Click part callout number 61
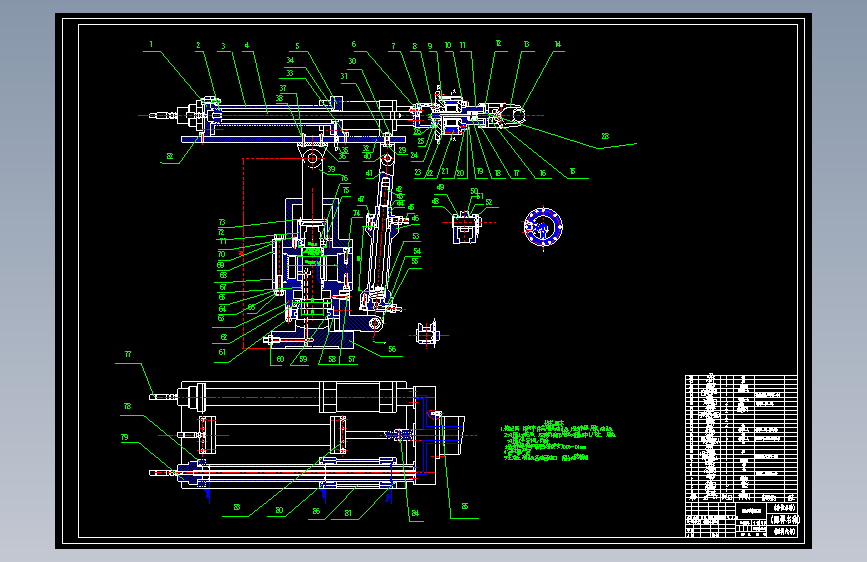This screenshot has height=562, width=867. [222, 352]
